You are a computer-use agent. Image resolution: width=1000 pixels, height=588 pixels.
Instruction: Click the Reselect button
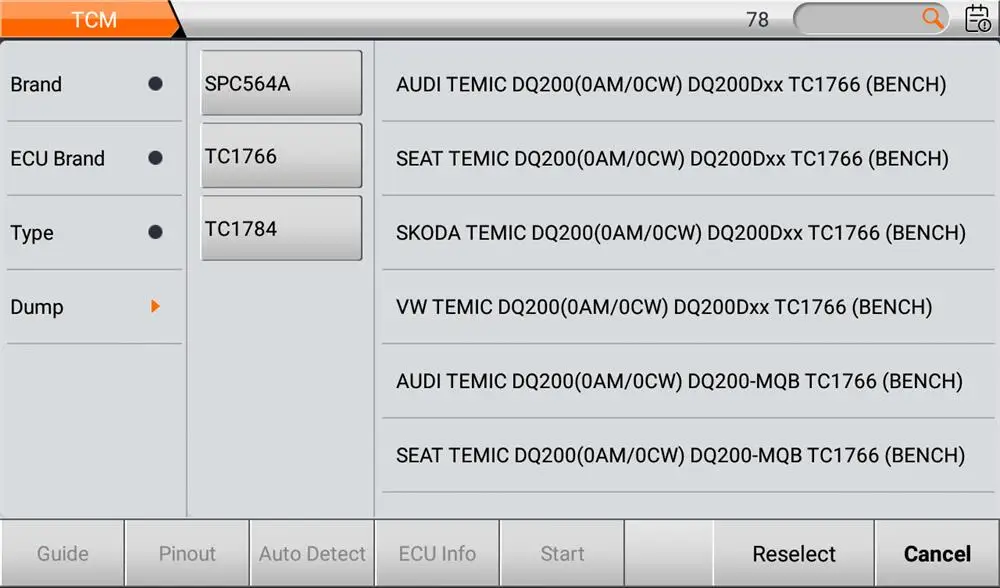click(x=793, y=554)
